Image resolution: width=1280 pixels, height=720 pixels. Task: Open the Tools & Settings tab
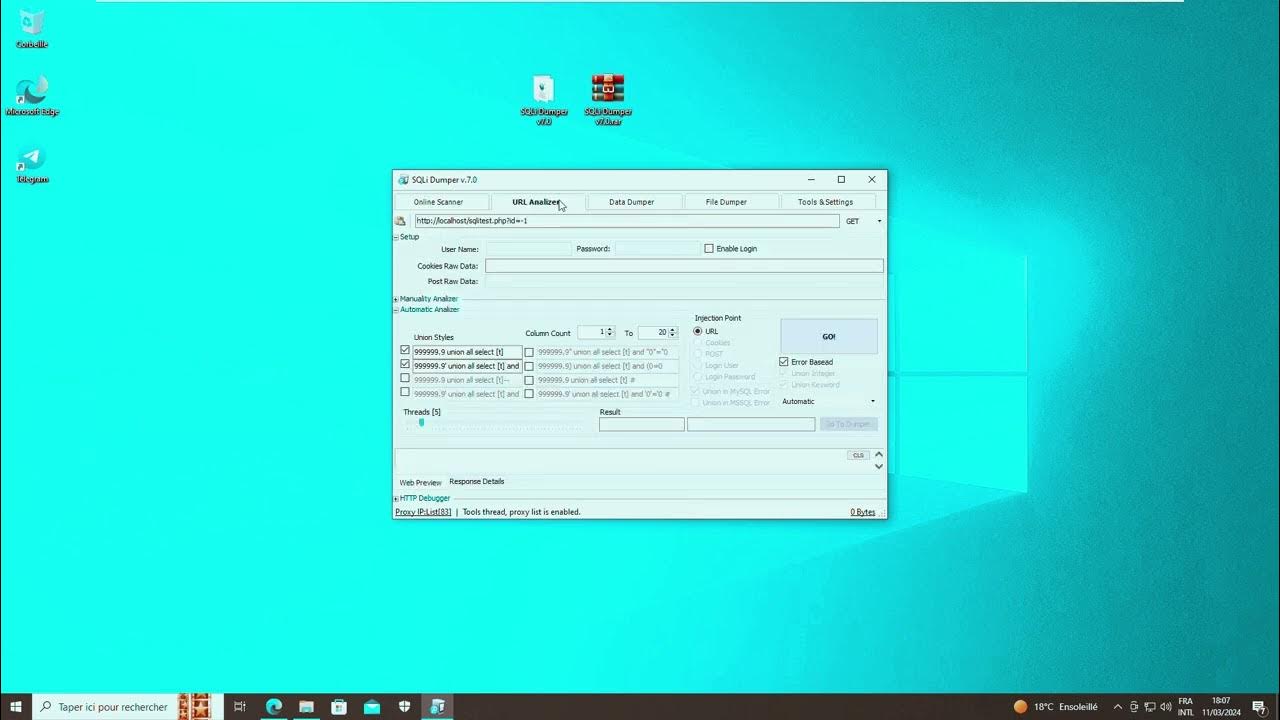pyautogui.click(x=825, y=202)
